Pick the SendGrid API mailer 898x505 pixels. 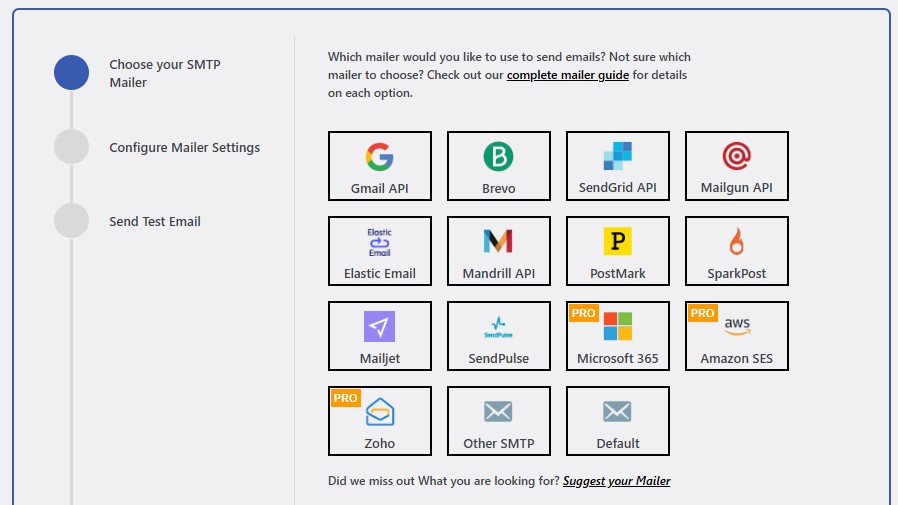618,166
